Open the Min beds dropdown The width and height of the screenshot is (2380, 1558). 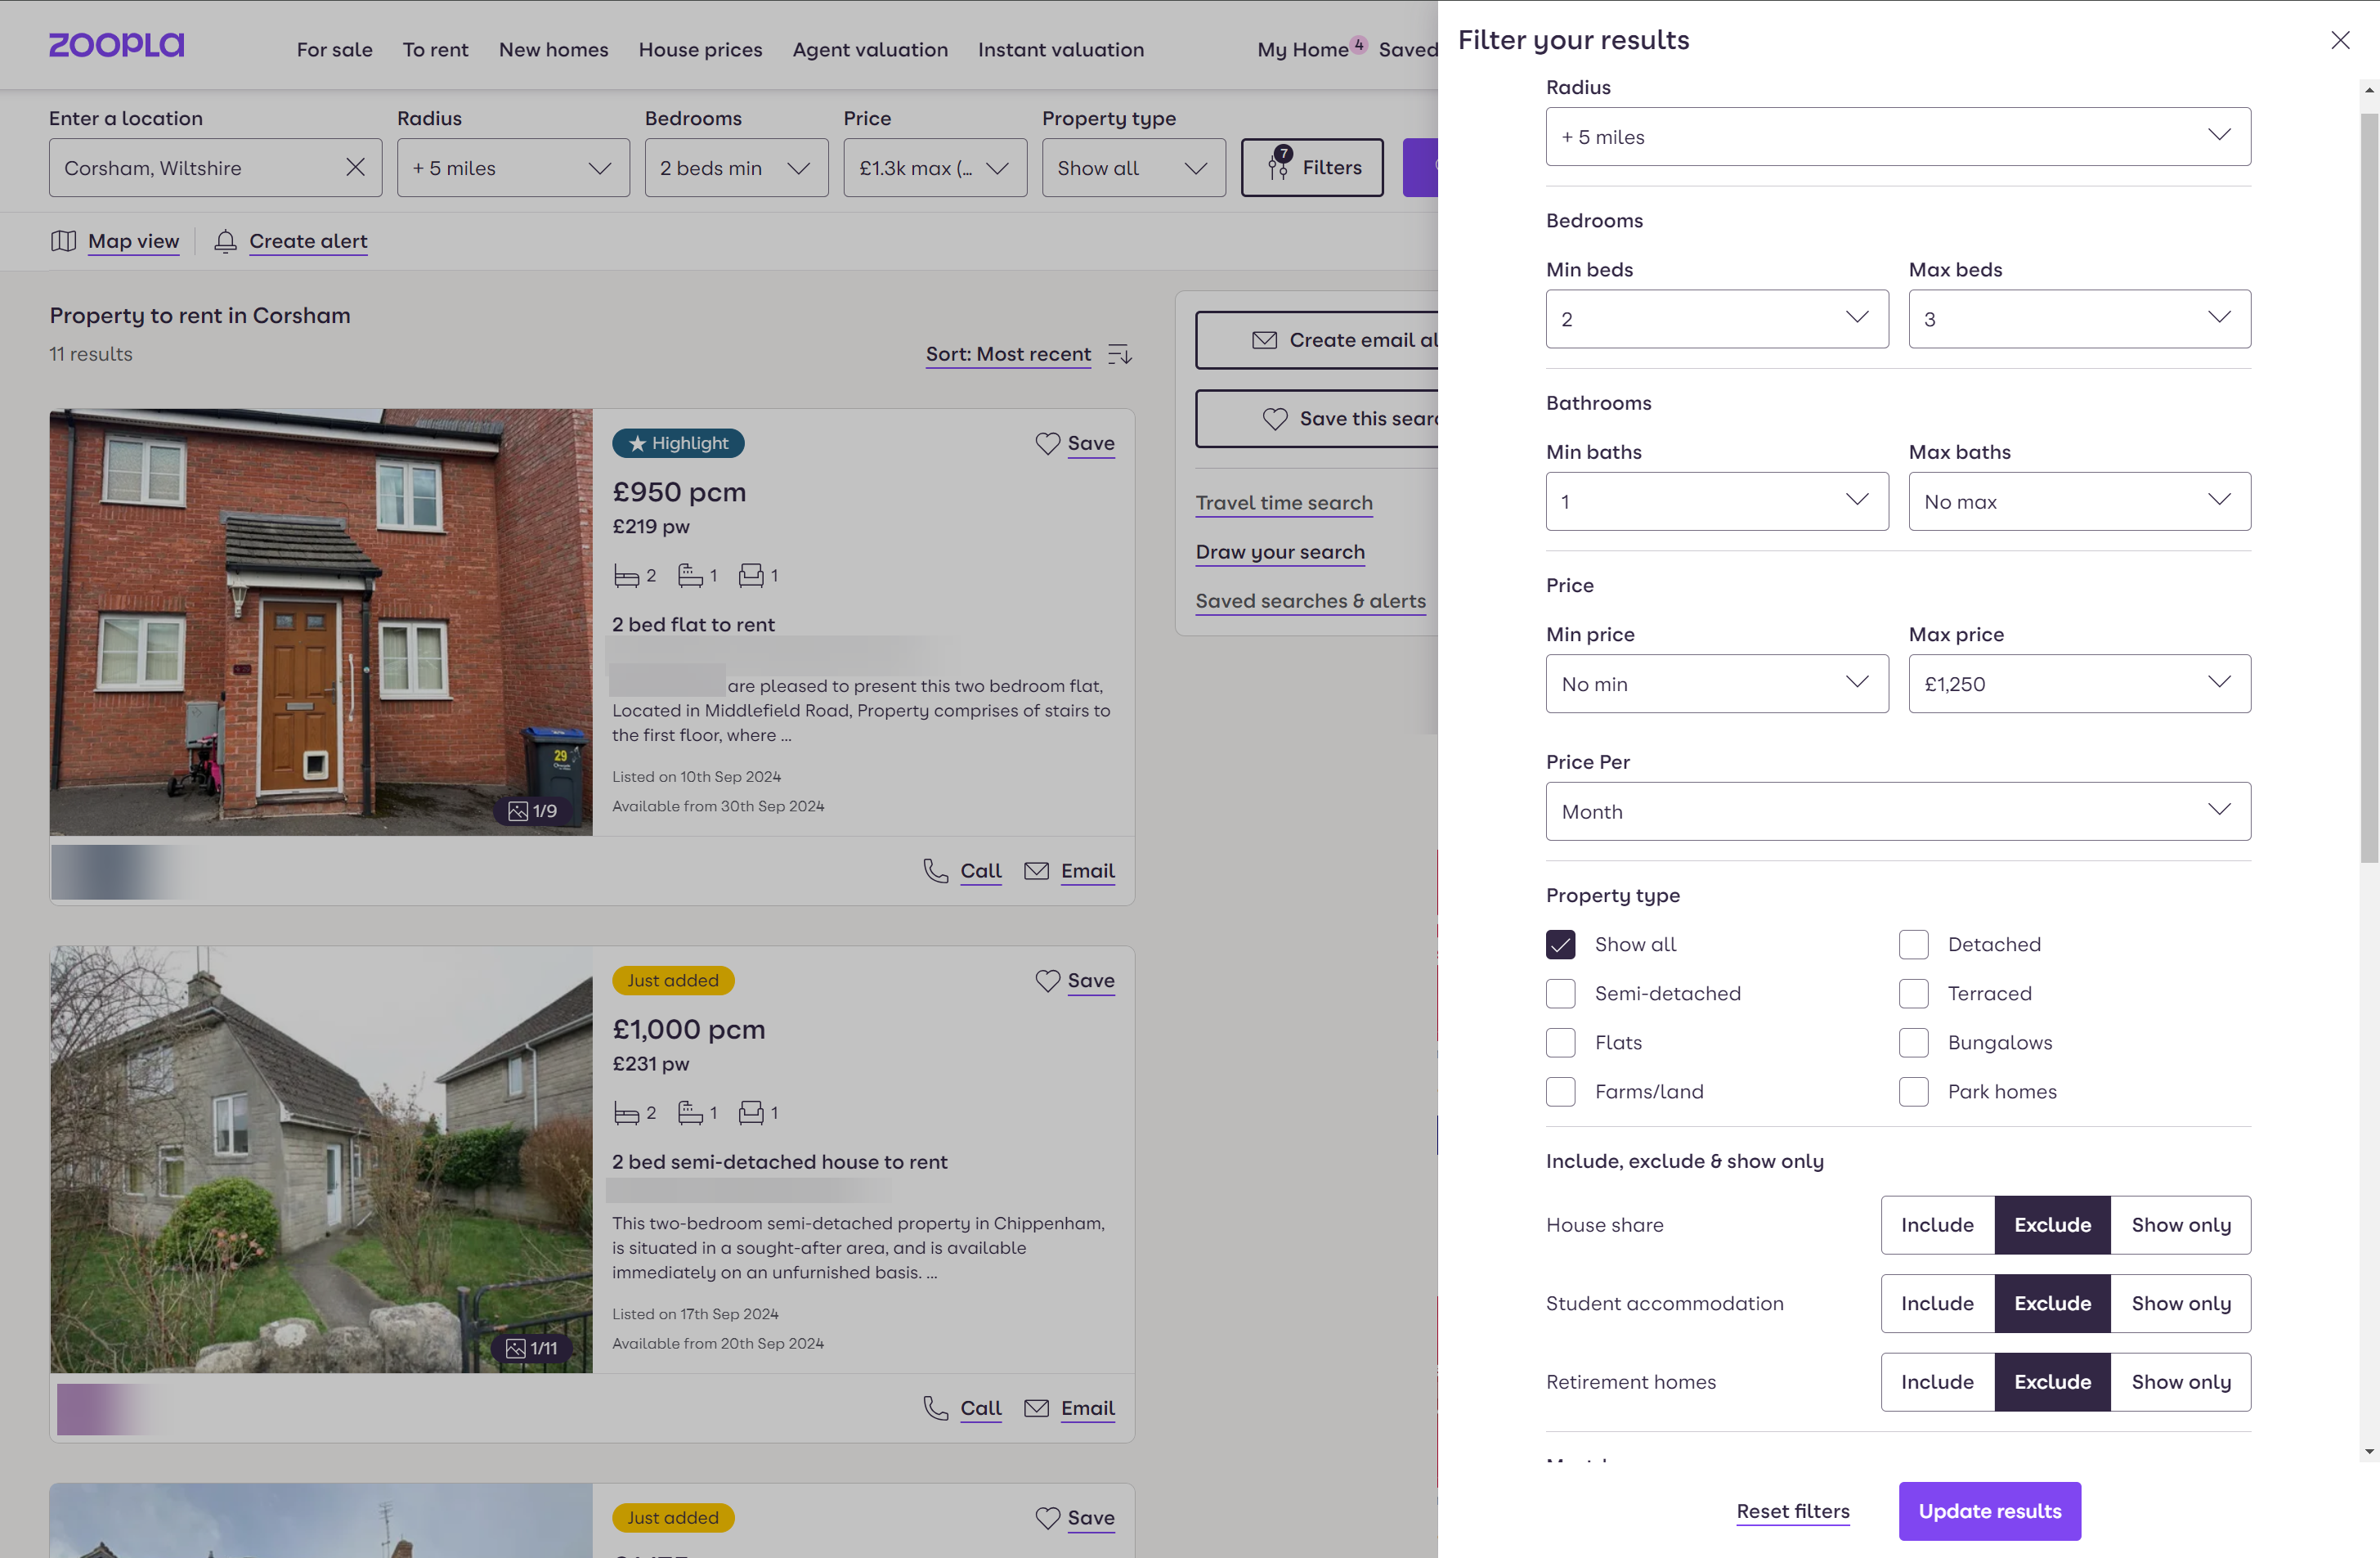(x=1716, y=319)
